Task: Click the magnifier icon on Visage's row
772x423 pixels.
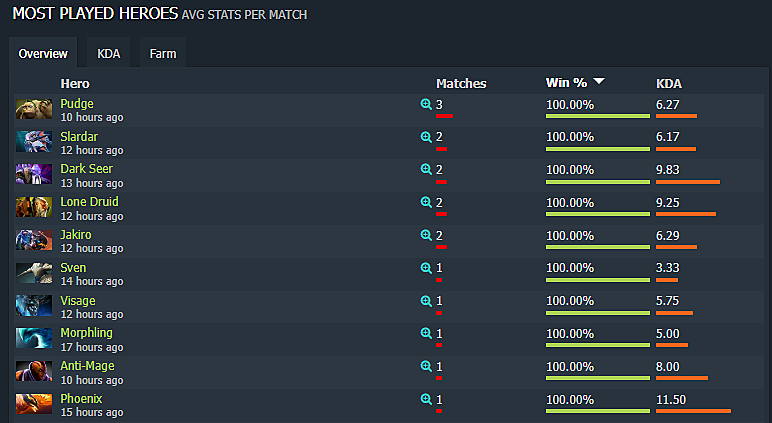Action: [426, 300]
